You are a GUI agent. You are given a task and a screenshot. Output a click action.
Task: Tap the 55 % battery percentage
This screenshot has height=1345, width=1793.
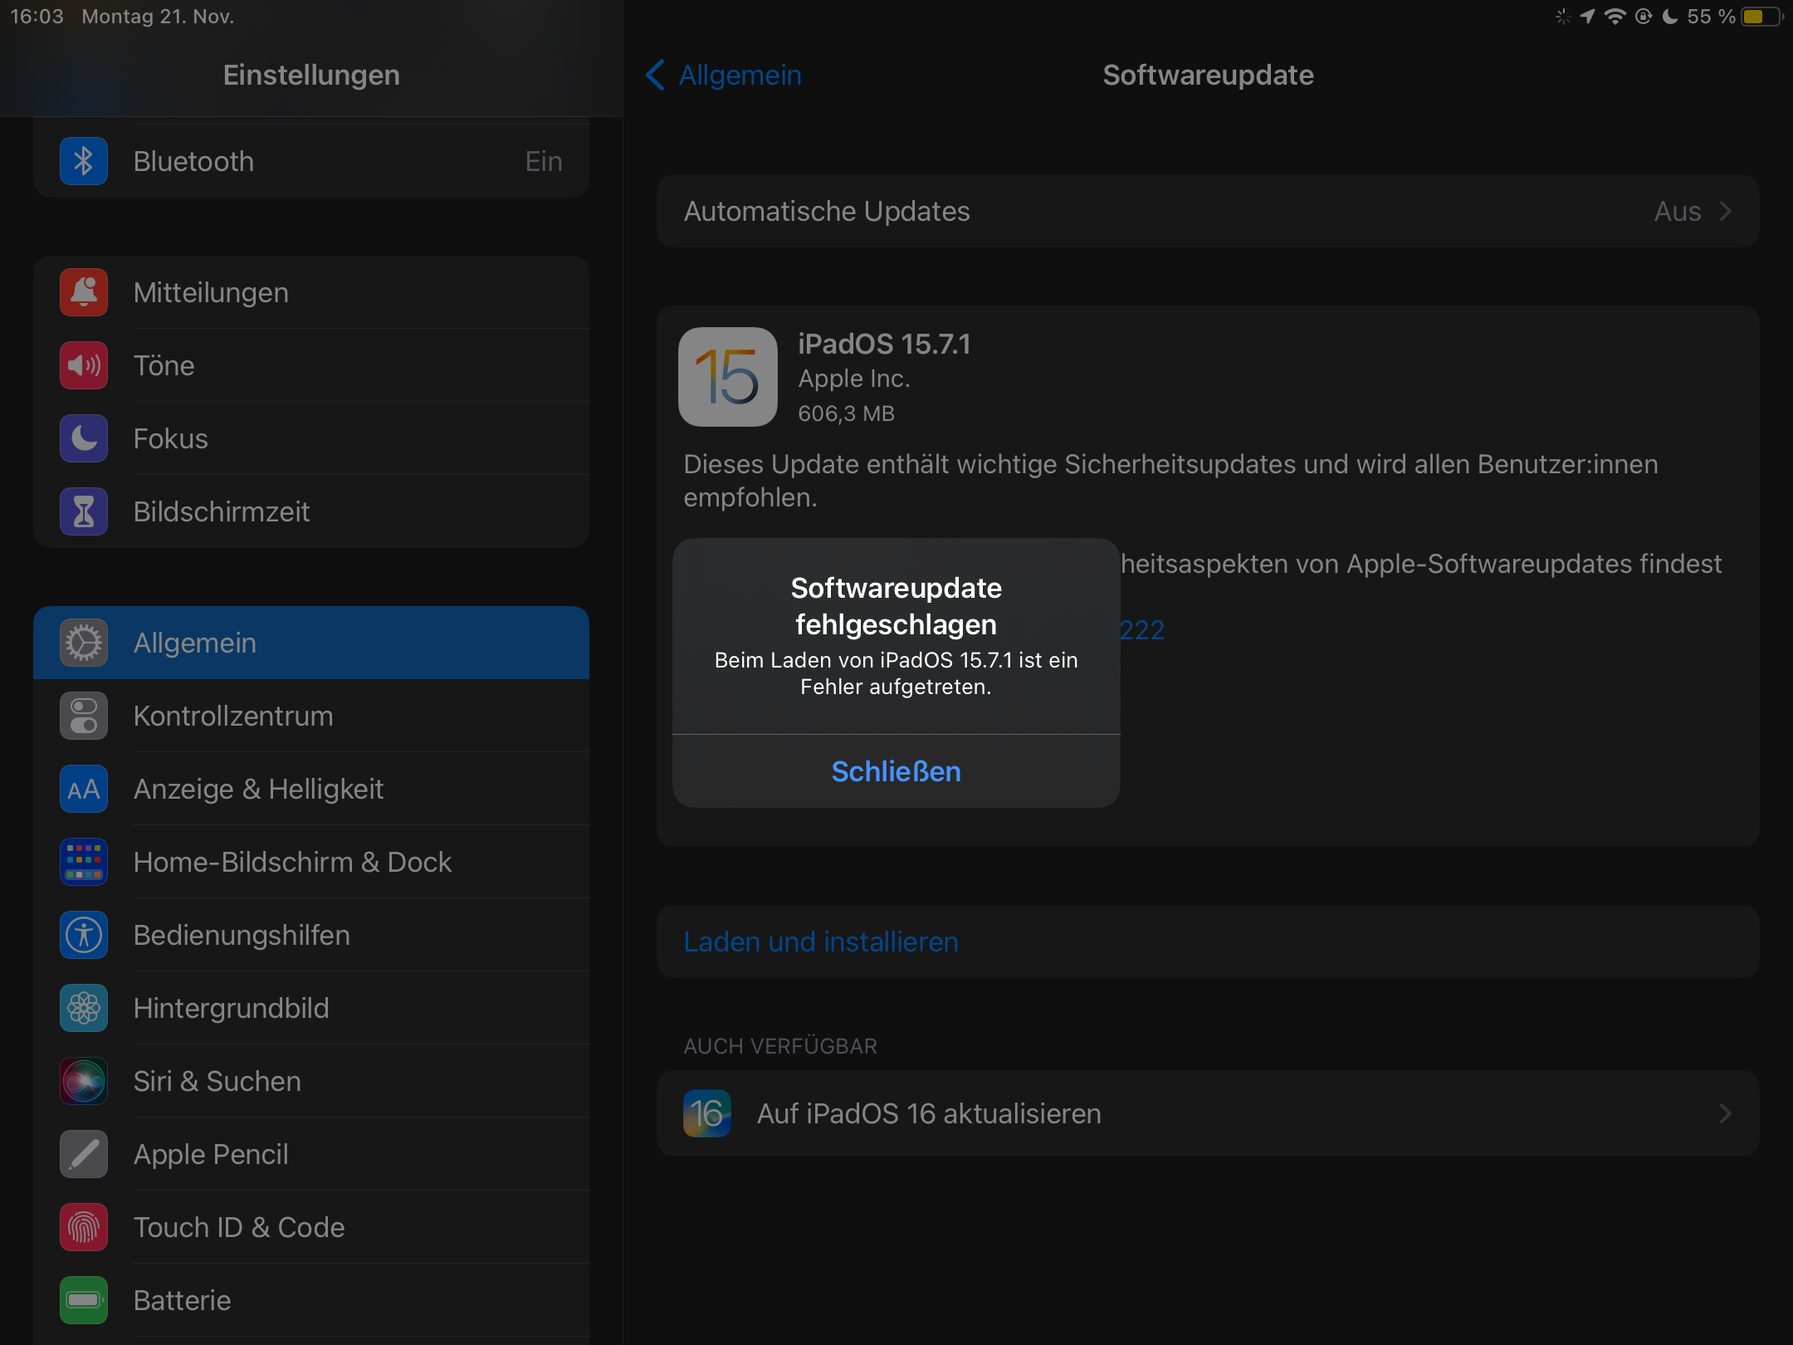coord(1711,17)
